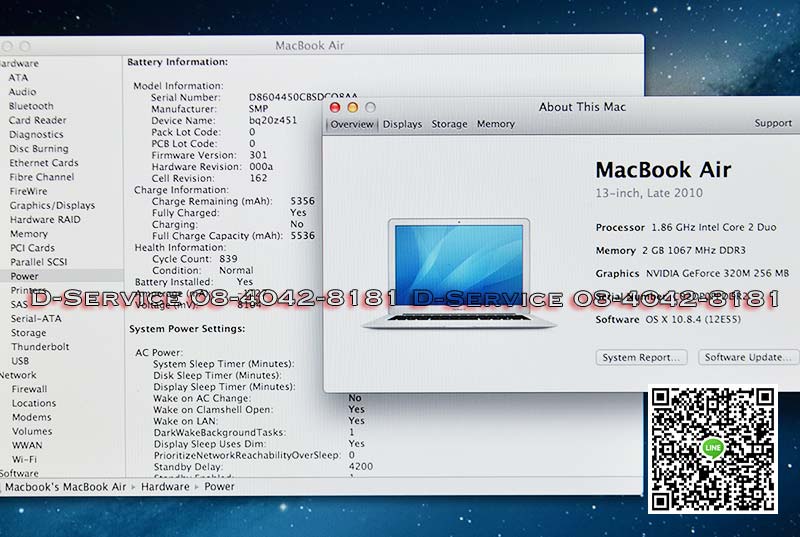The image size is (800, 537).
Task: Click the System Report button
Action: (x=641, y=357)
